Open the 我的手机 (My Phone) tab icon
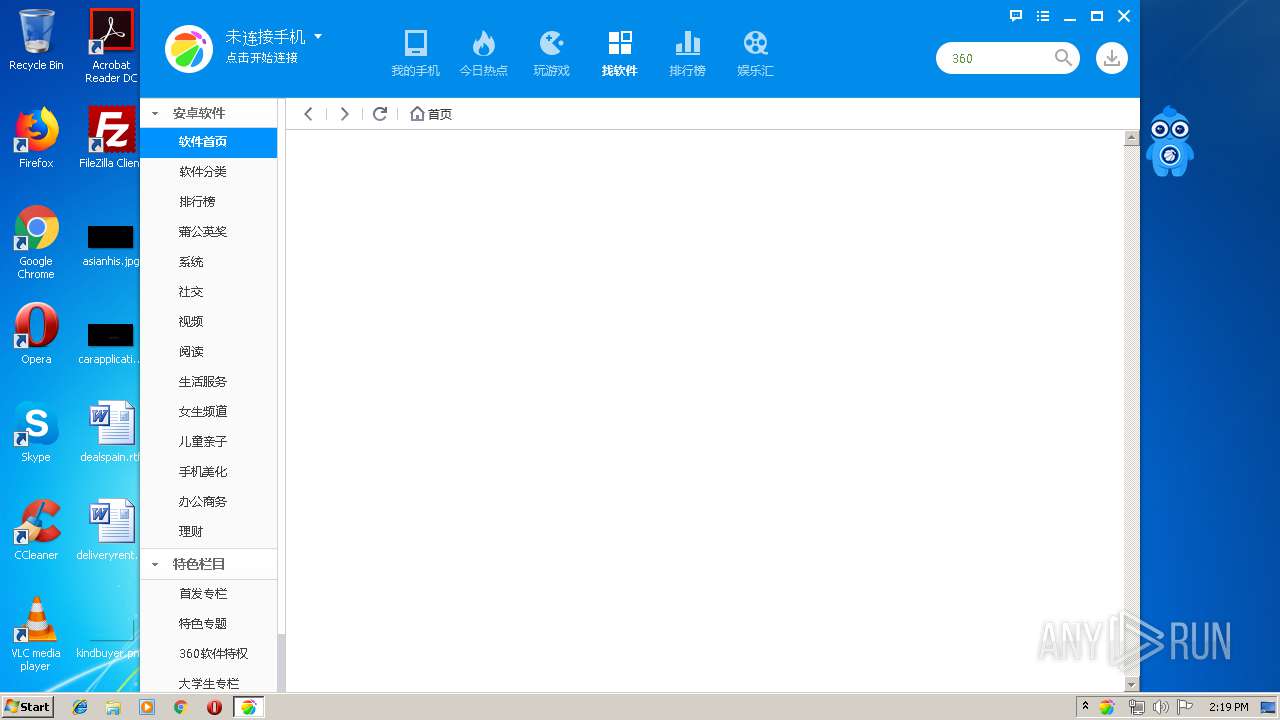Image resolution: width=1280 pixels, height=720 pixels. click(416, 43)
